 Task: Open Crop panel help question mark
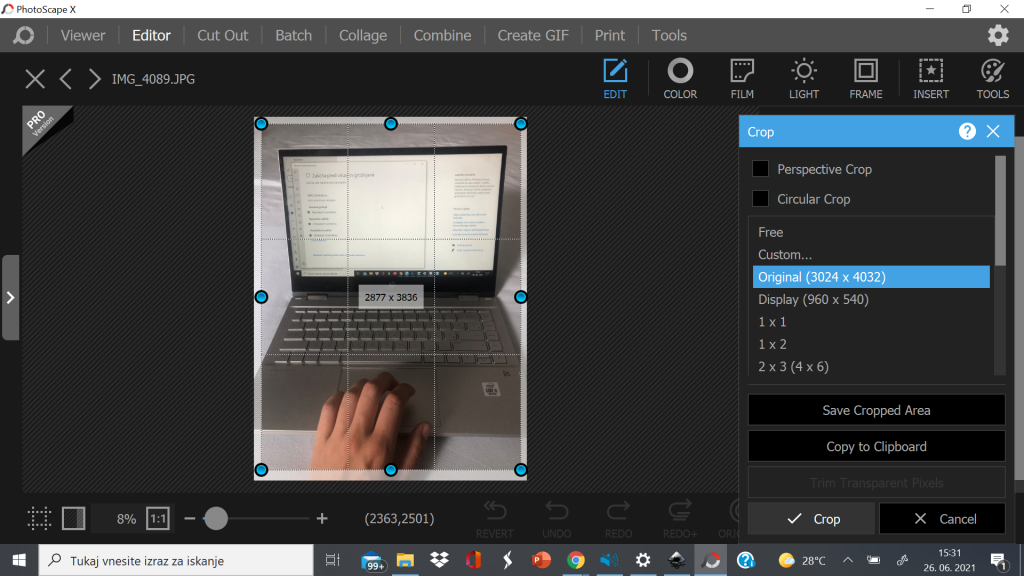(x=967, y=131)
